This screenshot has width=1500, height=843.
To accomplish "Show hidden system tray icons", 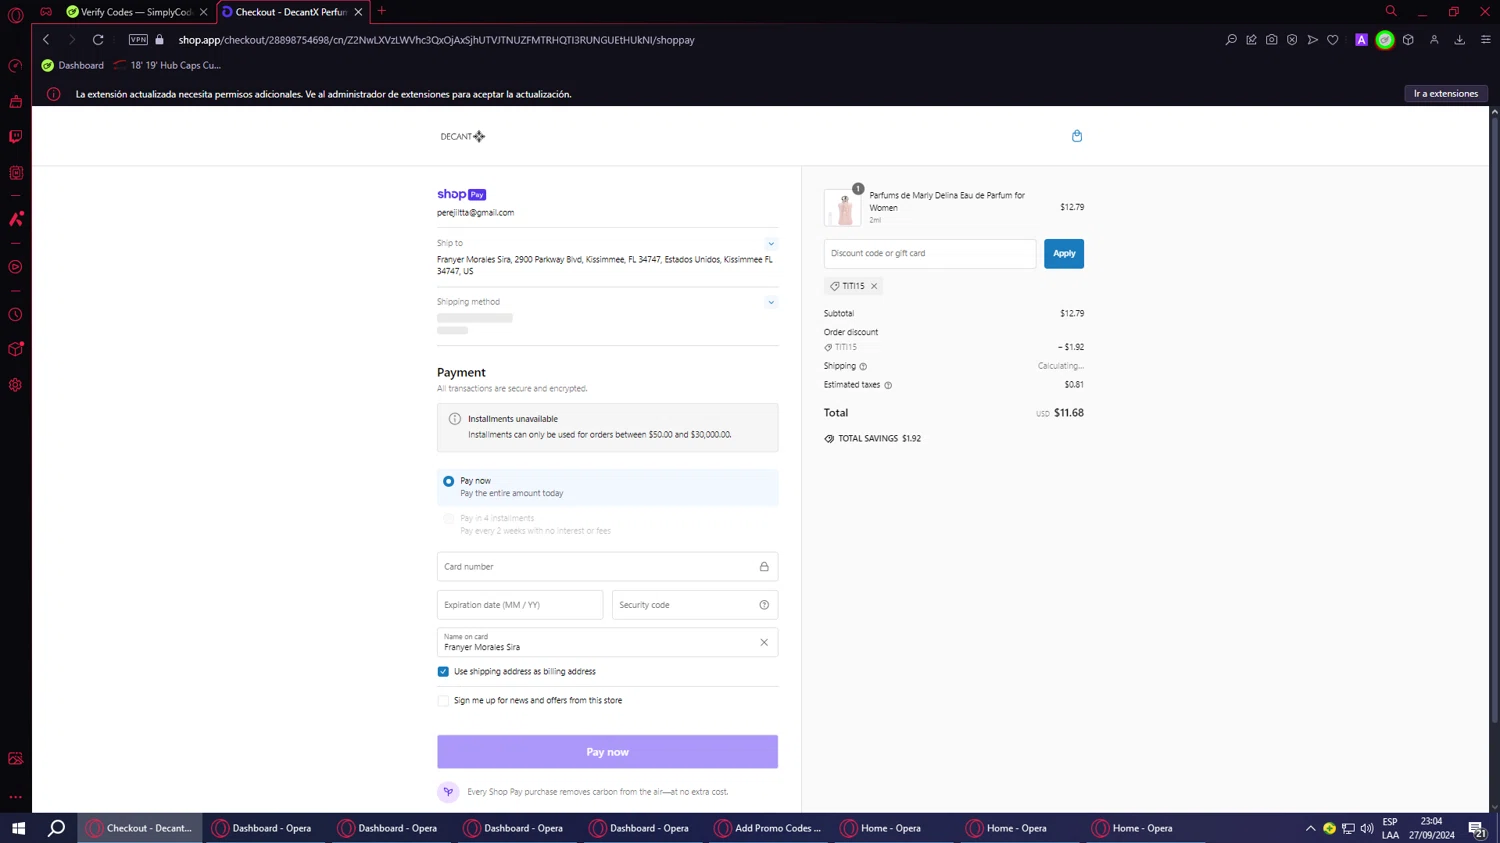I will pos(1310,828).
